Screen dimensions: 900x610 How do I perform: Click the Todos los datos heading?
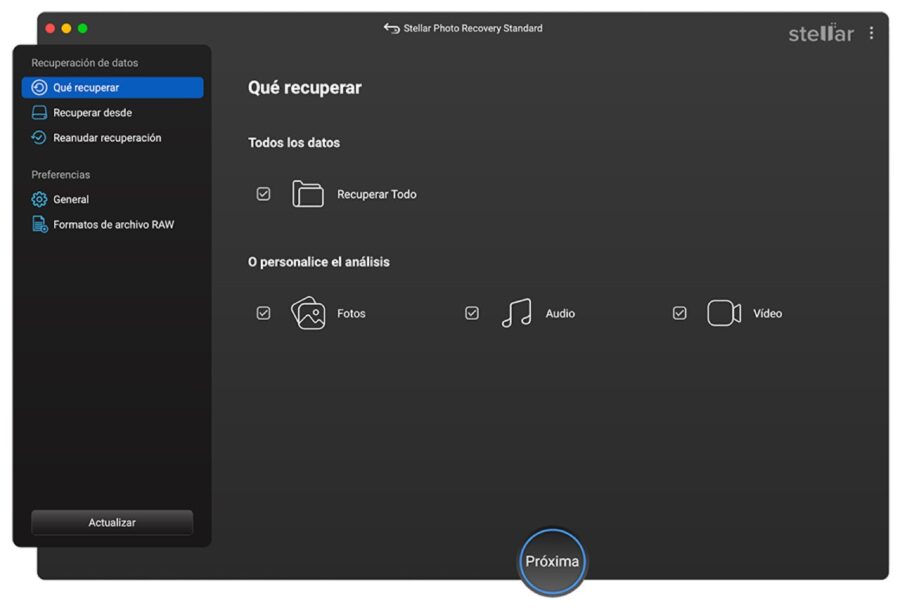[294, 142]
